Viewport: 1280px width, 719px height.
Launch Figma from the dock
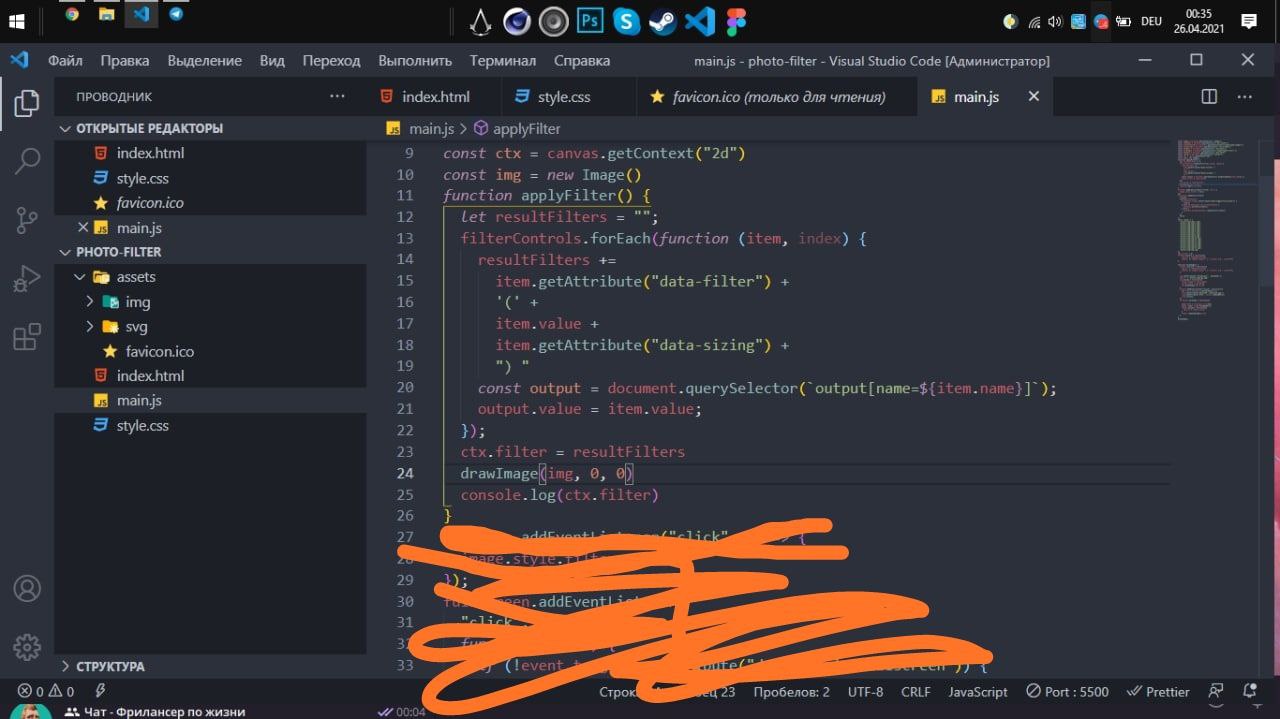[x=737, y=20]
